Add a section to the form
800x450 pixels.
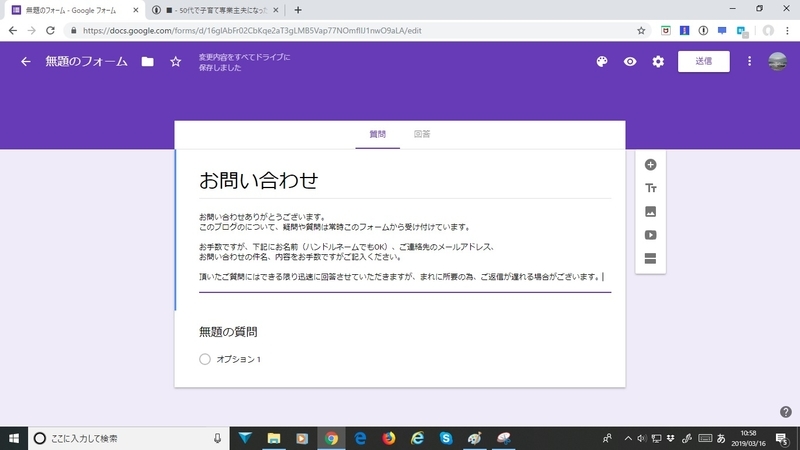click(x=651, y=259)
